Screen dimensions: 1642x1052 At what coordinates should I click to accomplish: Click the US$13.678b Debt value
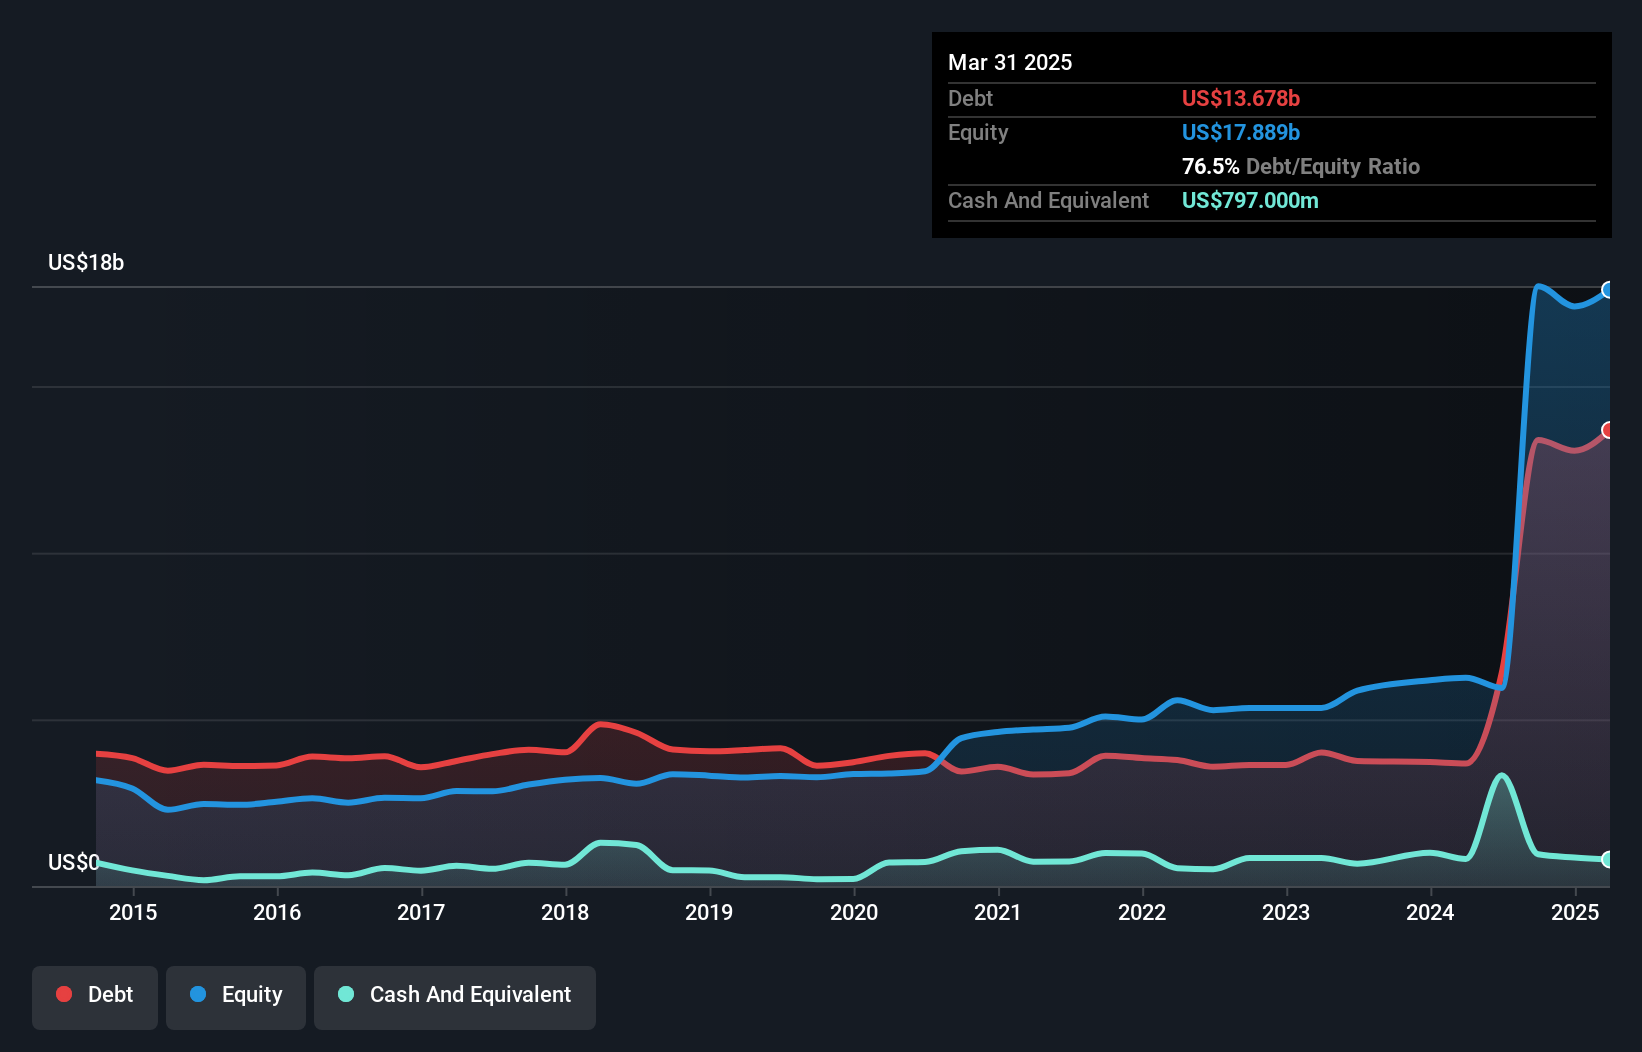point(1240,98)
